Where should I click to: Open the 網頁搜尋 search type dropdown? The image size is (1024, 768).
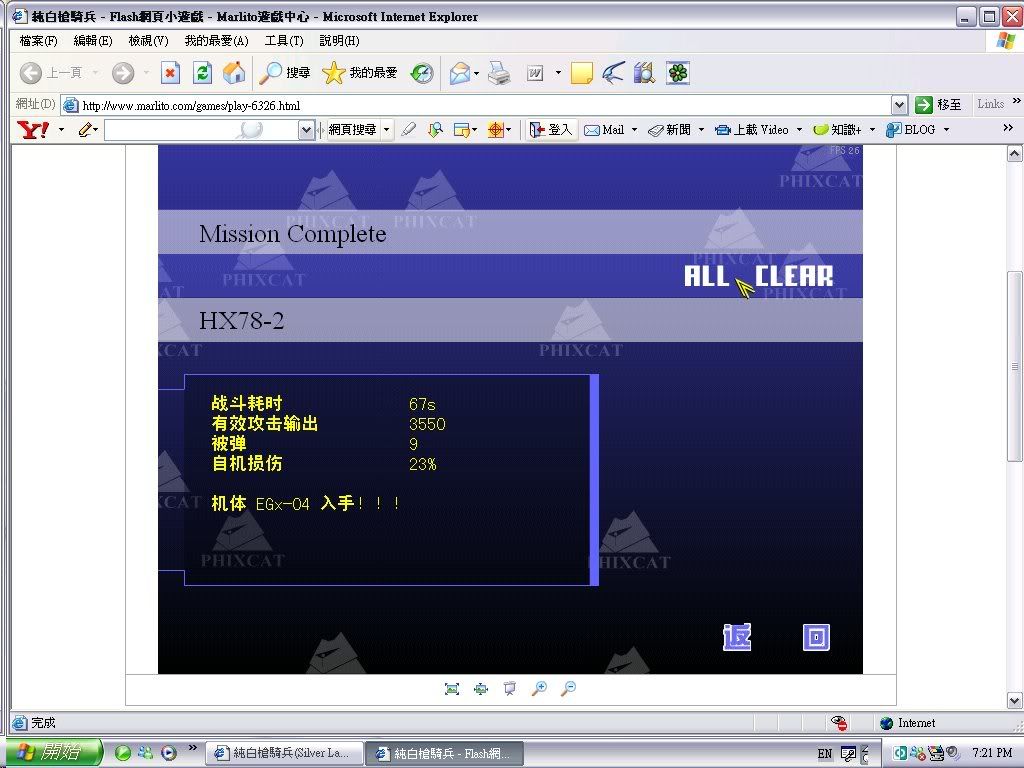point(387,130)
